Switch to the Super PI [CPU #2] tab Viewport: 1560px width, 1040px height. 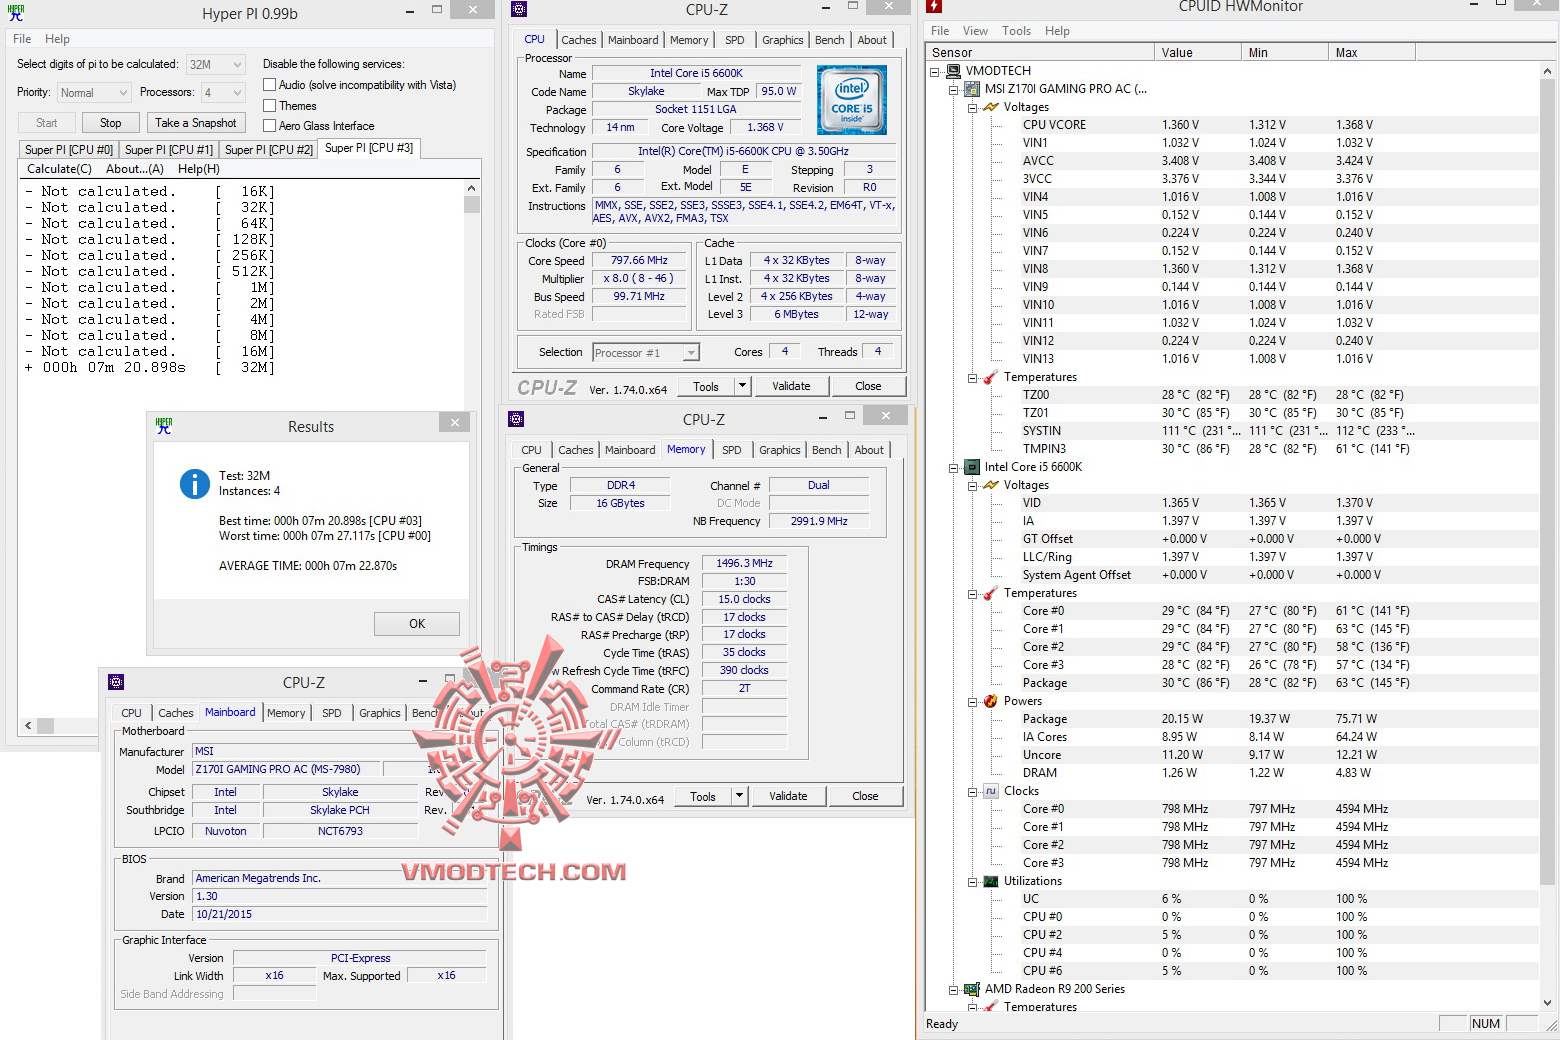click(269, 150)
